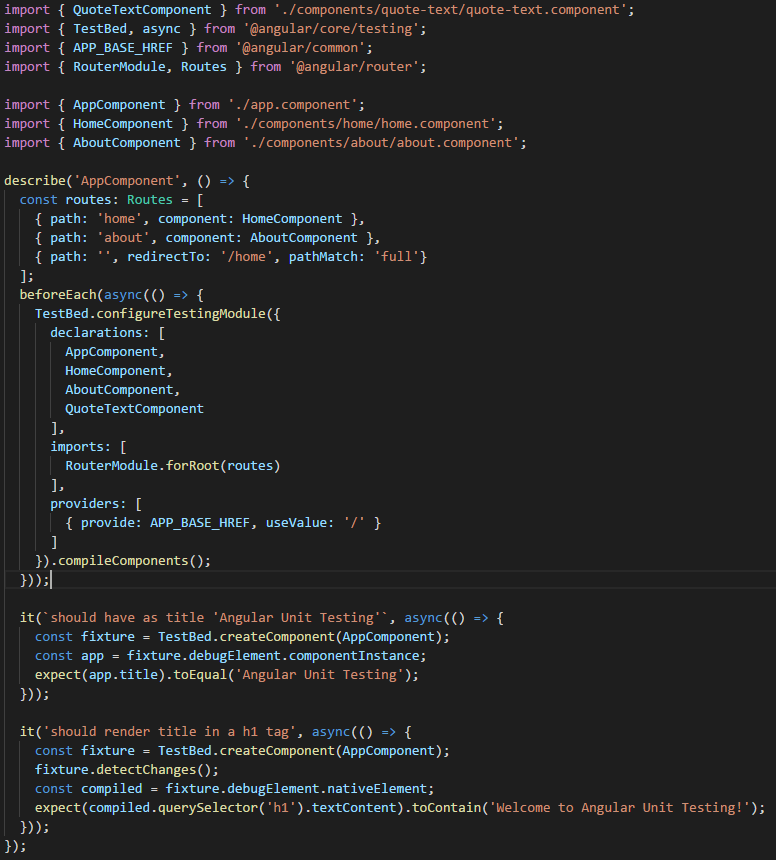Click 'fixture.detectChanges();' line
776x860 pixels.
[127, 770]
